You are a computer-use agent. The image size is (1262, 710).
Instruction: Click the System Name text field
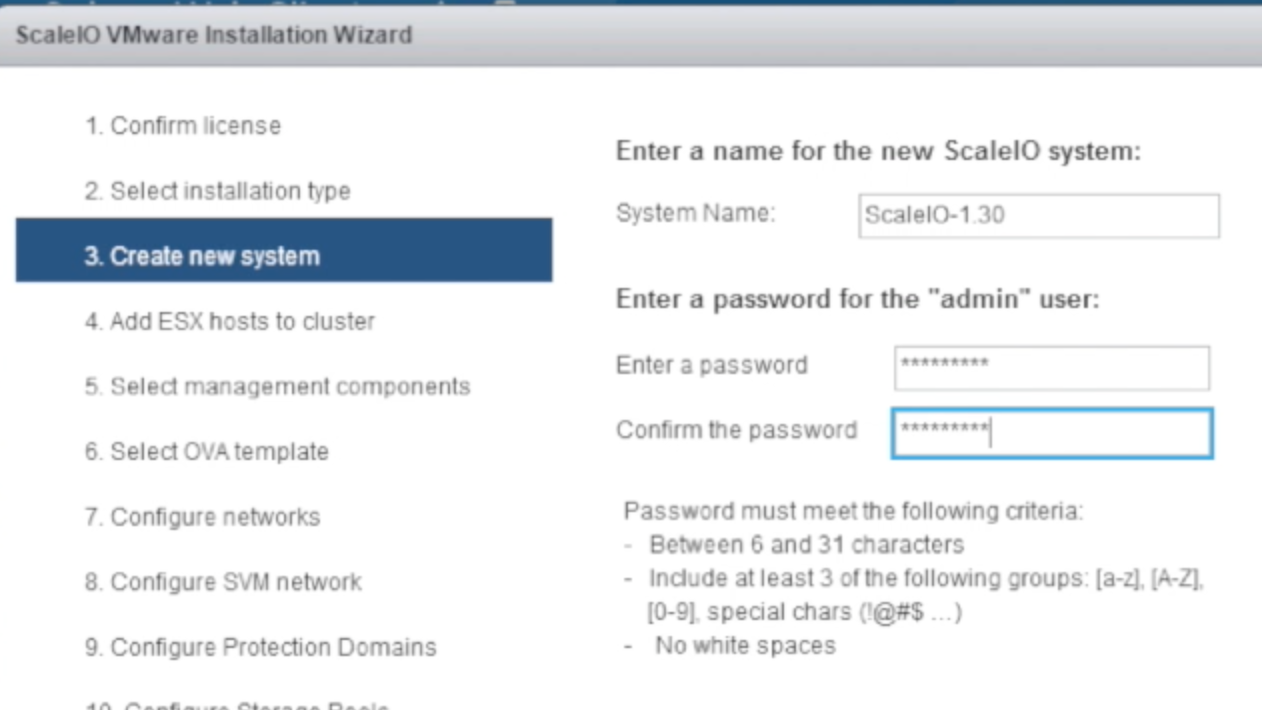(x=1038, y=215)
